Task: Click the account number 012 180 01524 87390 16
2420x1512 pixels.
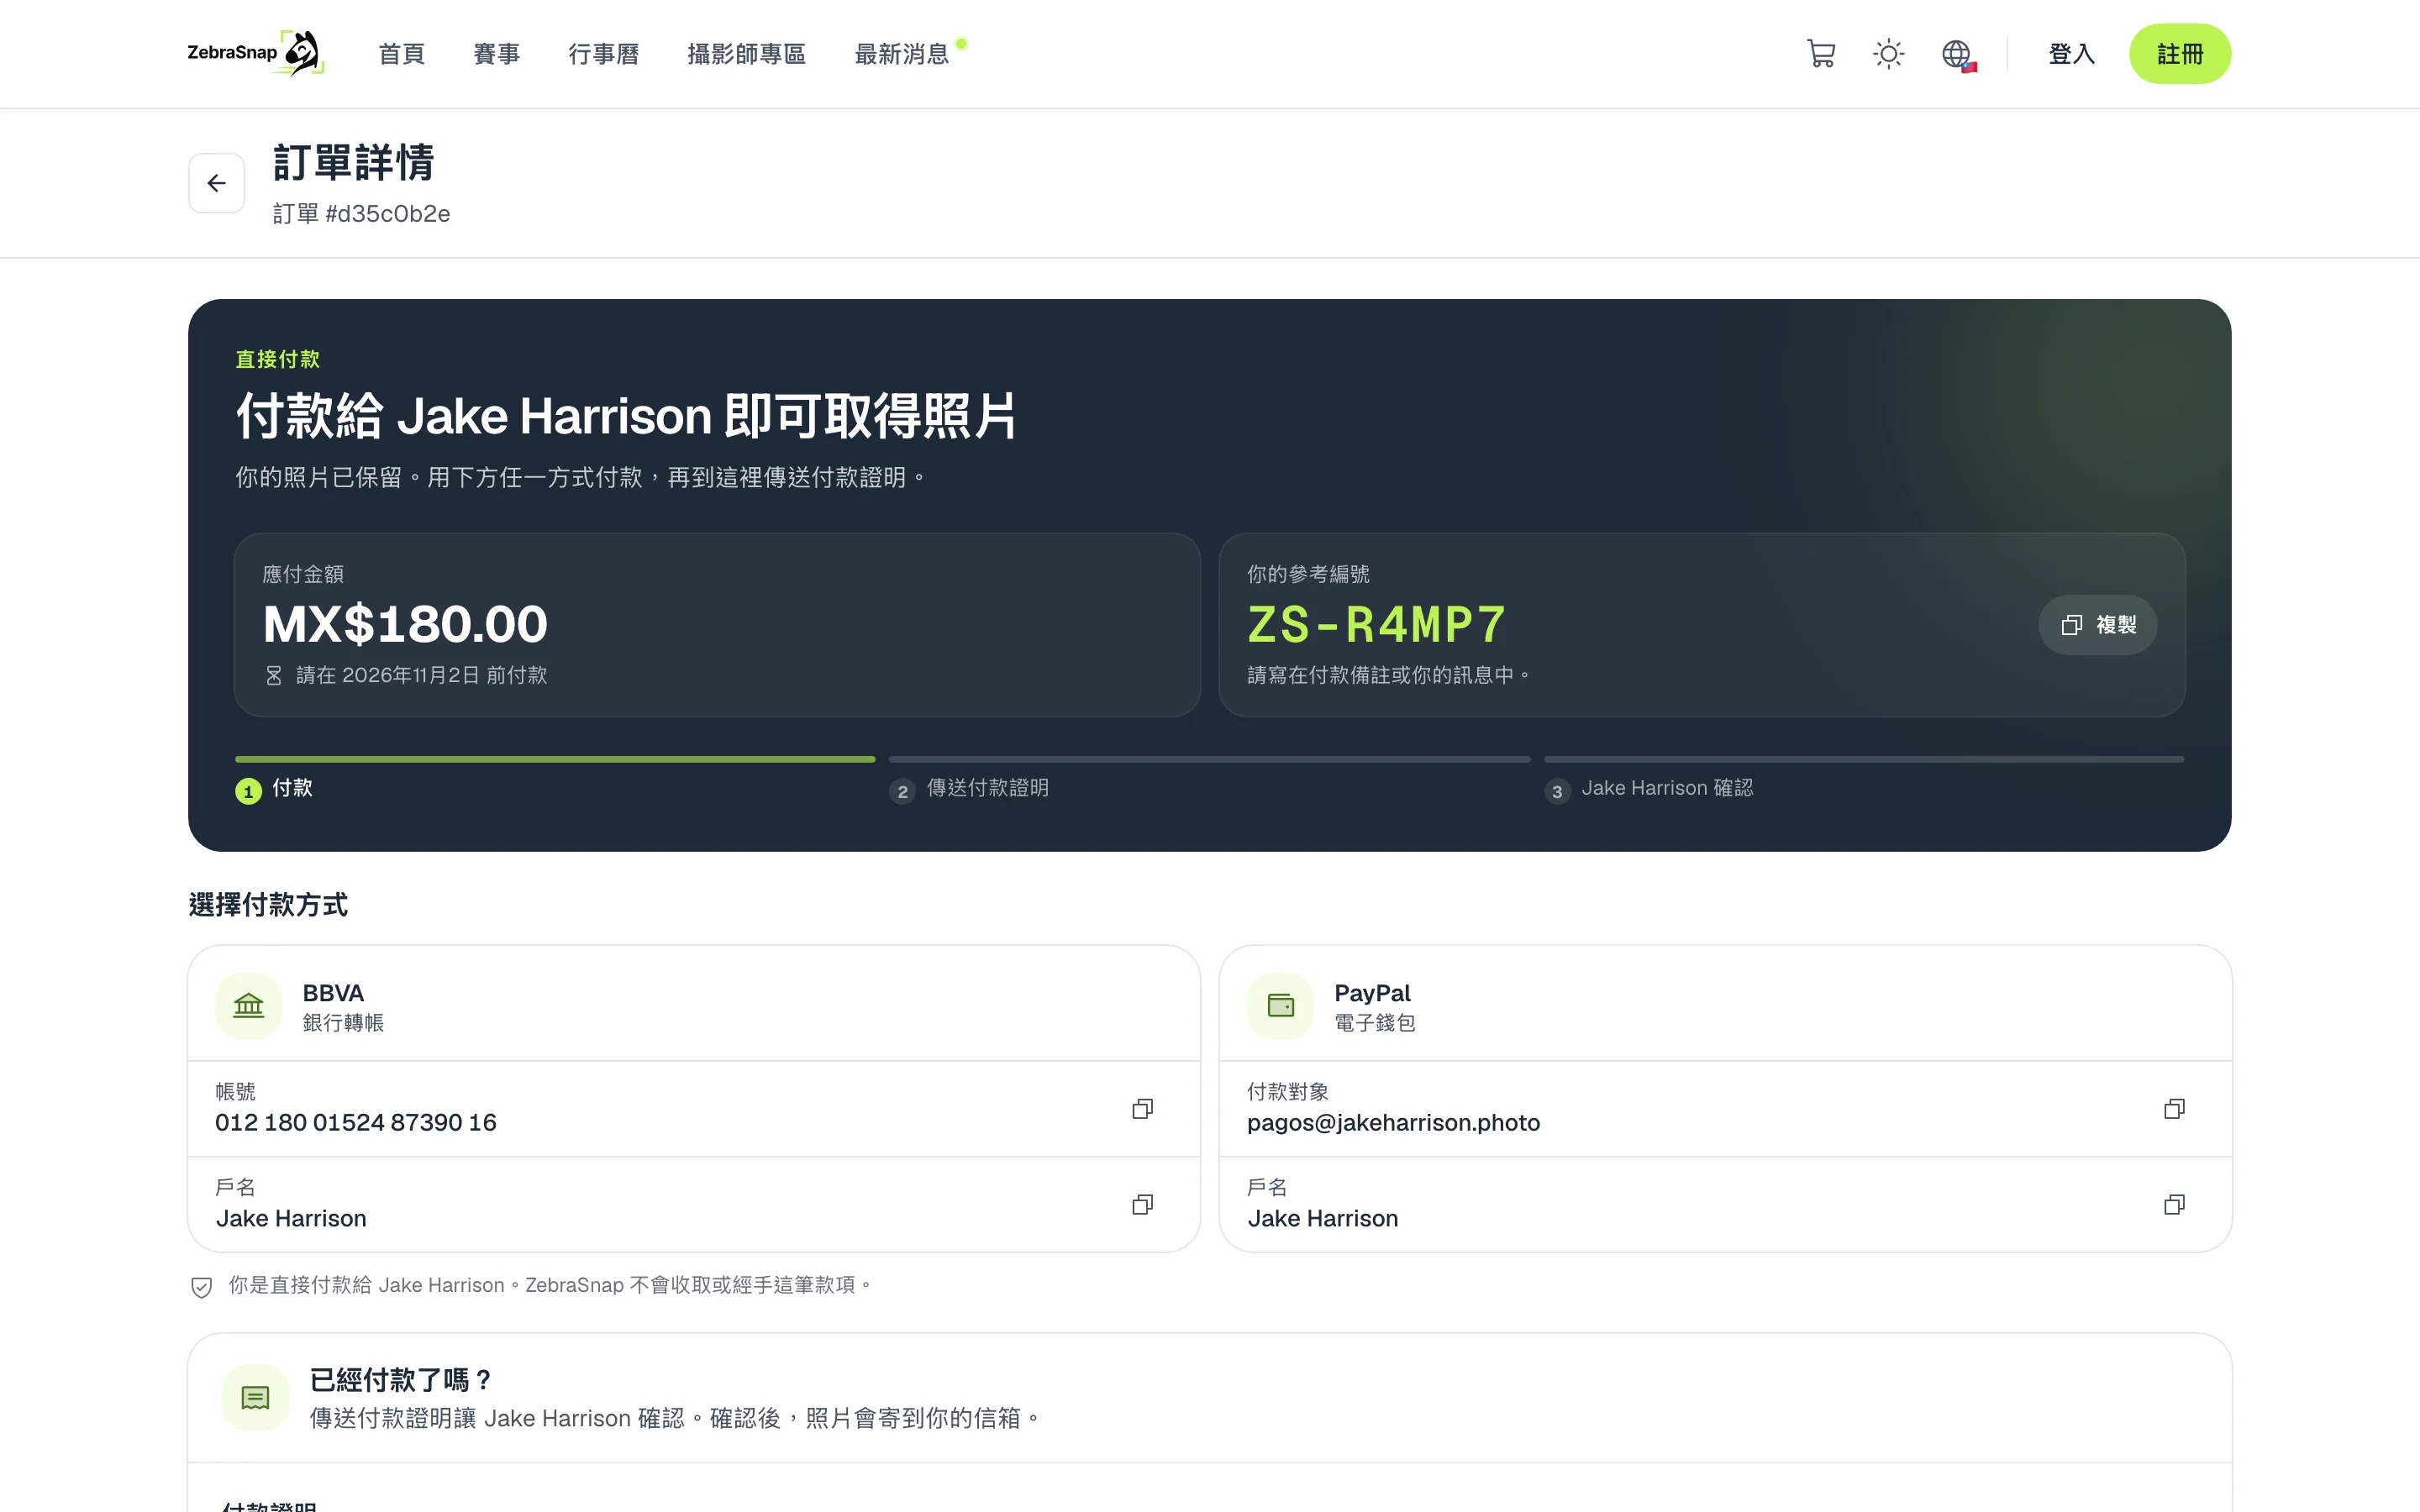Action: (x=356, y=1123)
